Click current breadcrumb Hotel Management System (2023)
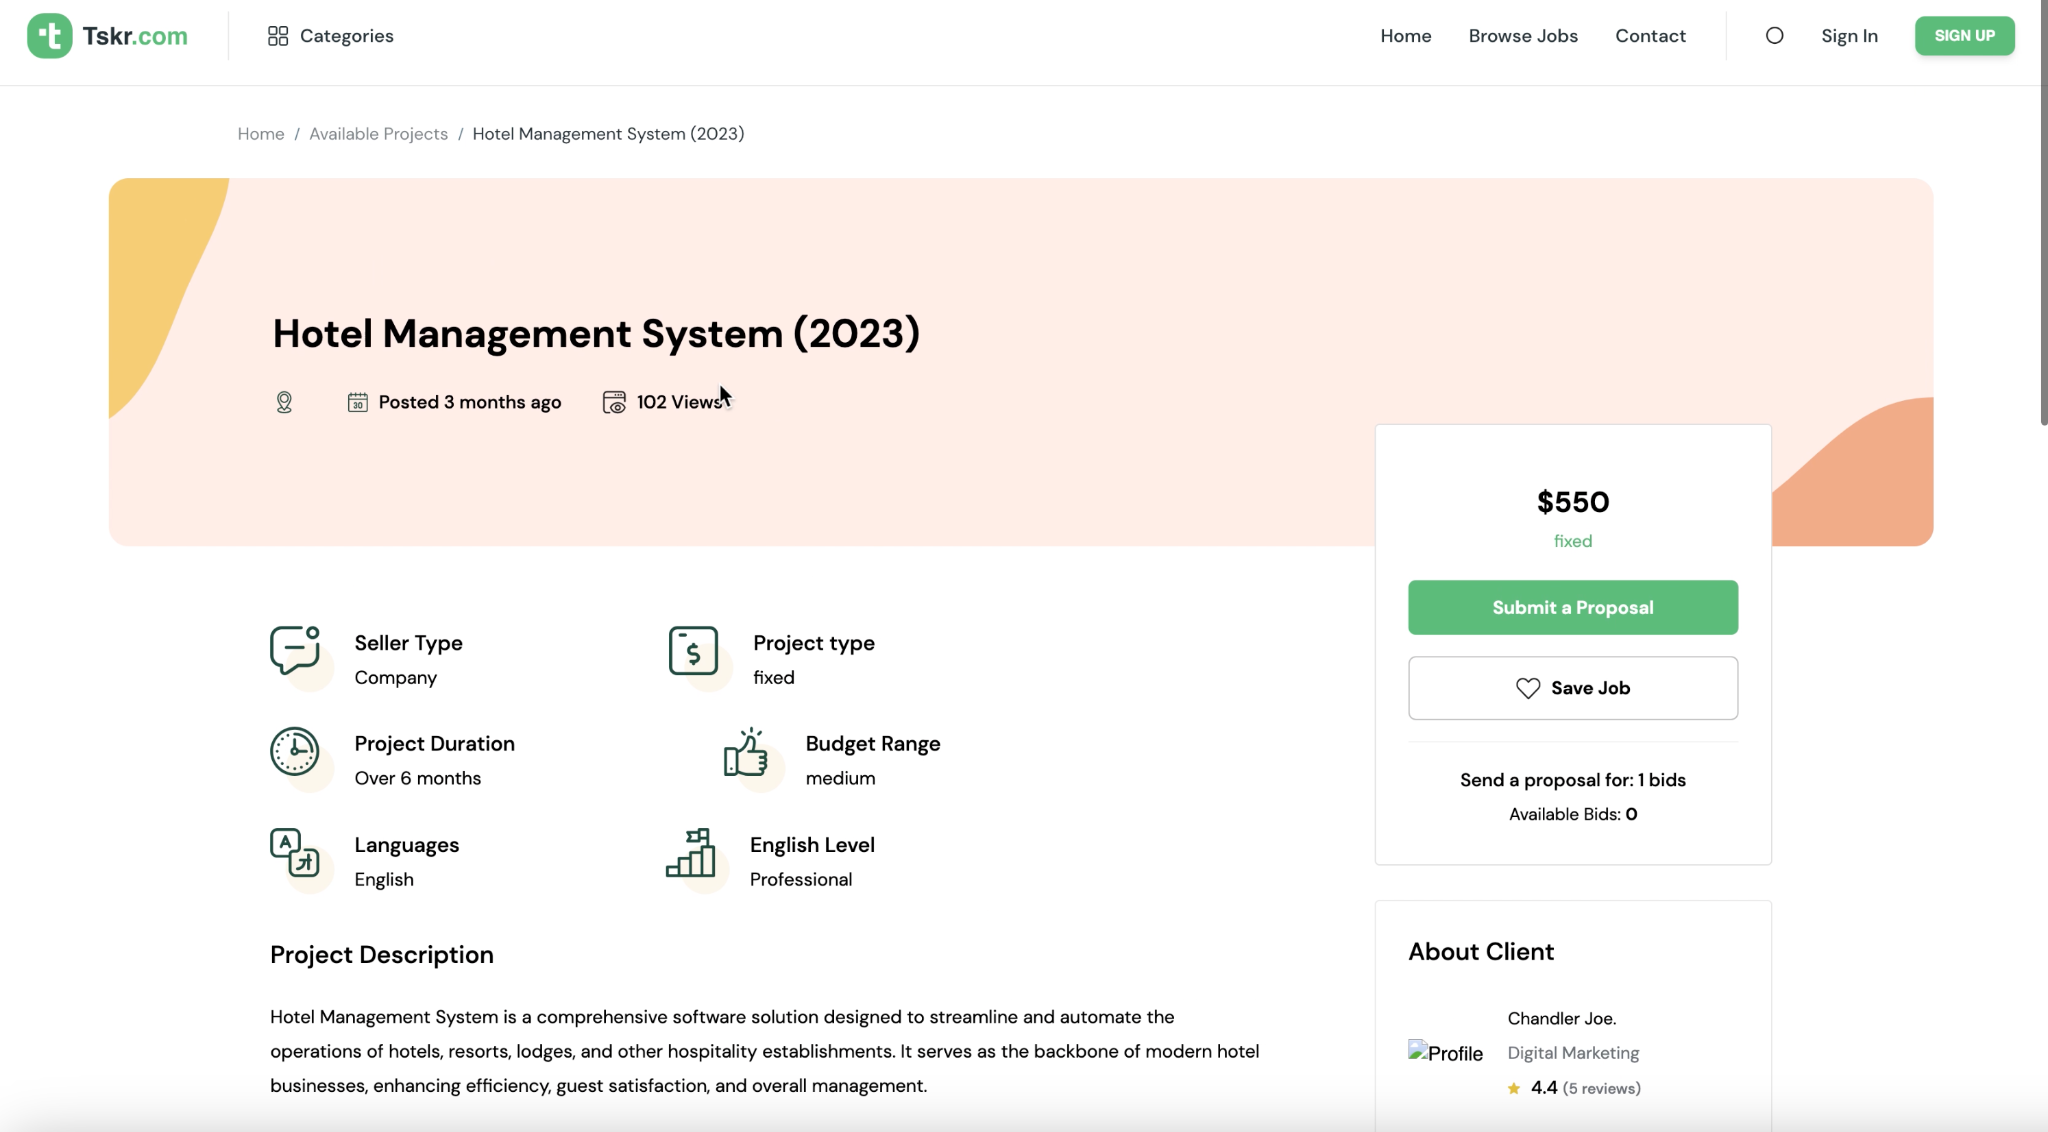 [x=608, y=134]
